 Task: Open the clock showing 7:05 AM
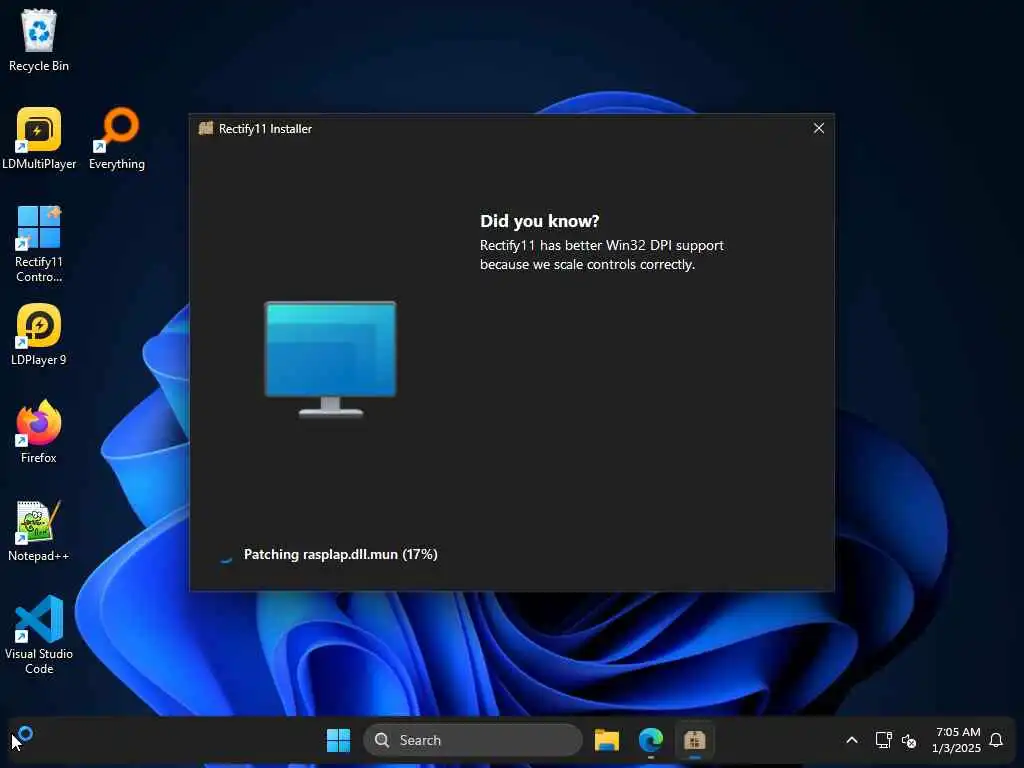[957, 740]
